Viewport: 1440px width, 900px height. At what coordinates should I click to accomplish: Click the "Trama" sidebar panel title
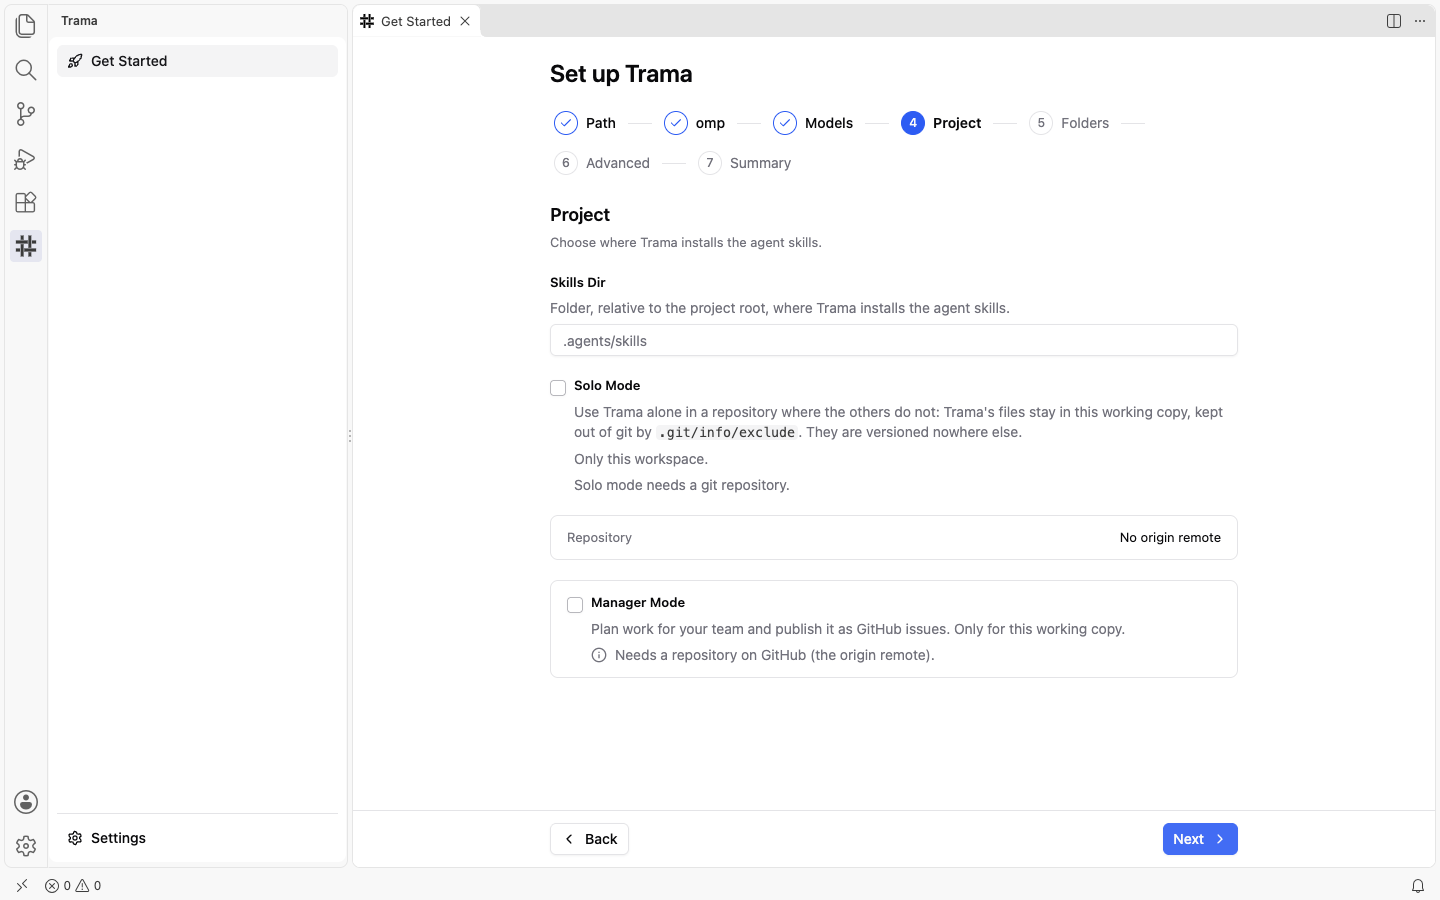[x=79, y=21]
